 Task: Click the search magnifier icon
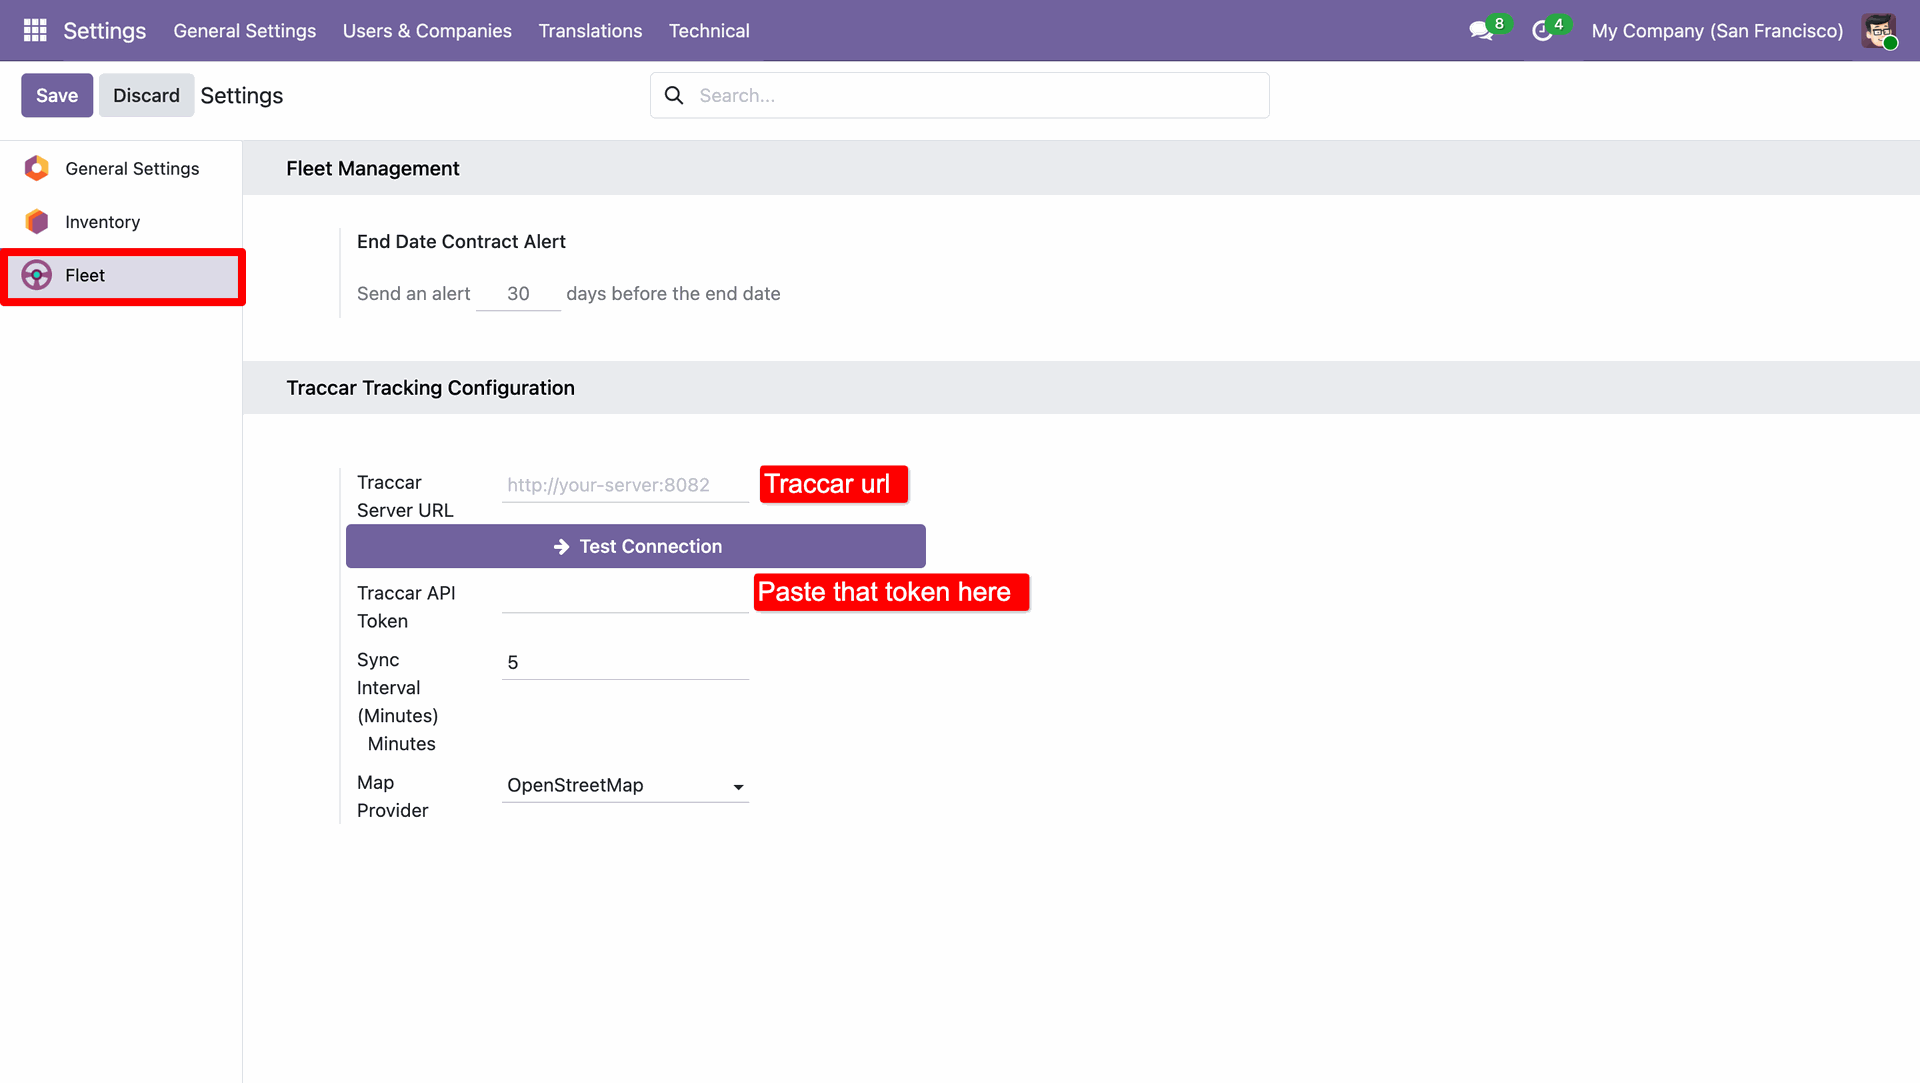click(x=674, y=95)
